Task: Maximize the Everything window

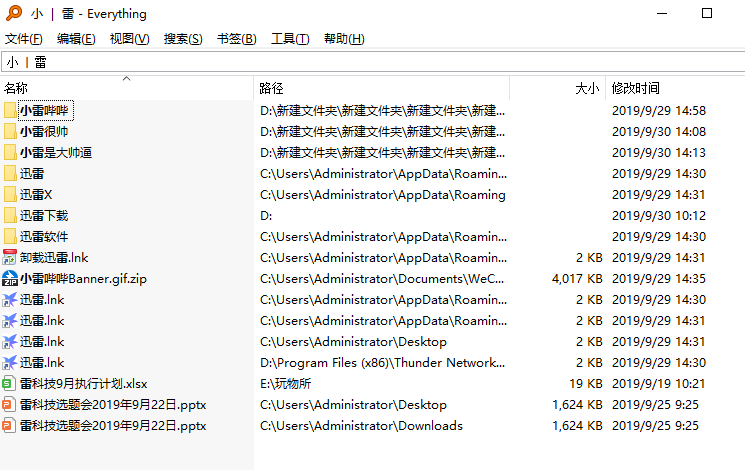Action: pyautogui.click(x=707, y=13)
